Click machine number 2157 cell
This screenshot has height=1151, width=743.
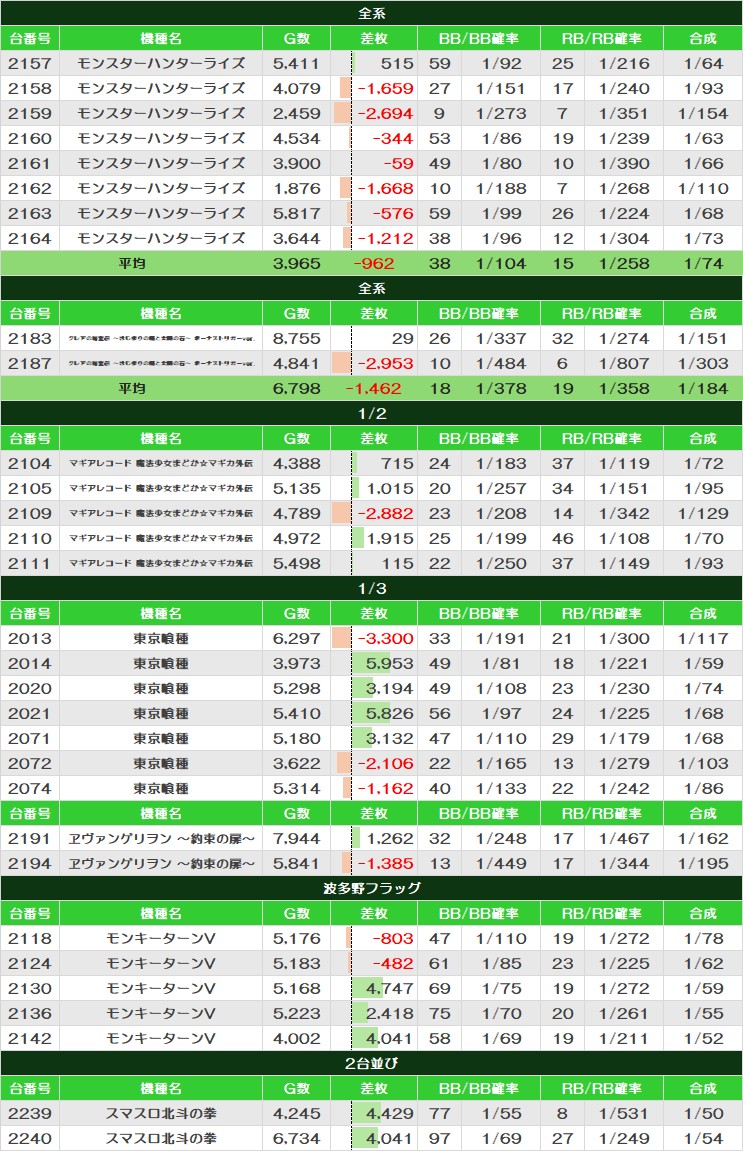click(30, 64)
